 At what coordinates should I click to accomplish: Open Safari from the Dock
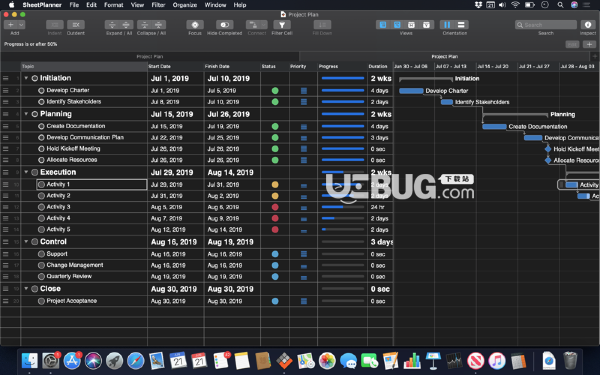[135, 361]
